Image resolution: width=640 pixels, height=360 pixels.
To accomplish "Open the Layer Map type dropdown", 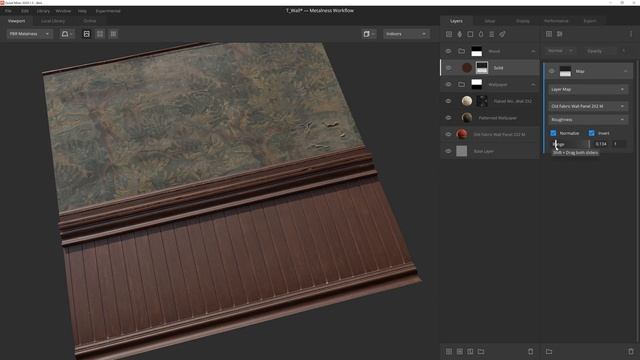I will click(x=588, y=89).
